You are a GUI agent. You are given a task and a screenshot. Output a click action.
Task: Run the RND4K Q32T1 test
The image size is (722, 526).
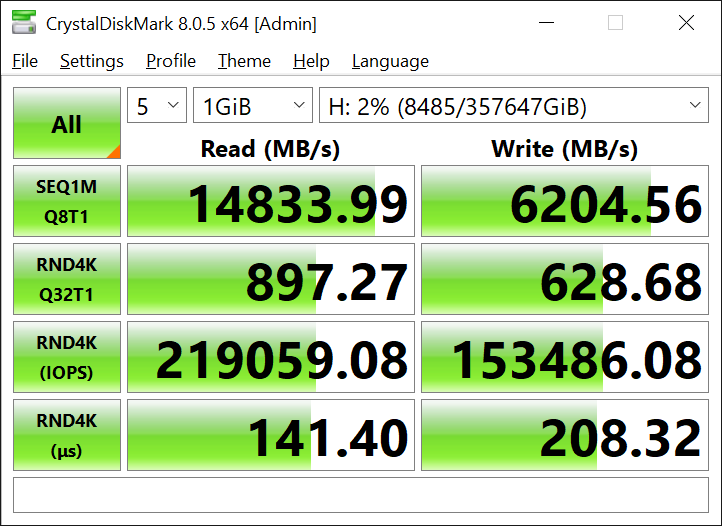pyautogui.click(x=67, y=280)
